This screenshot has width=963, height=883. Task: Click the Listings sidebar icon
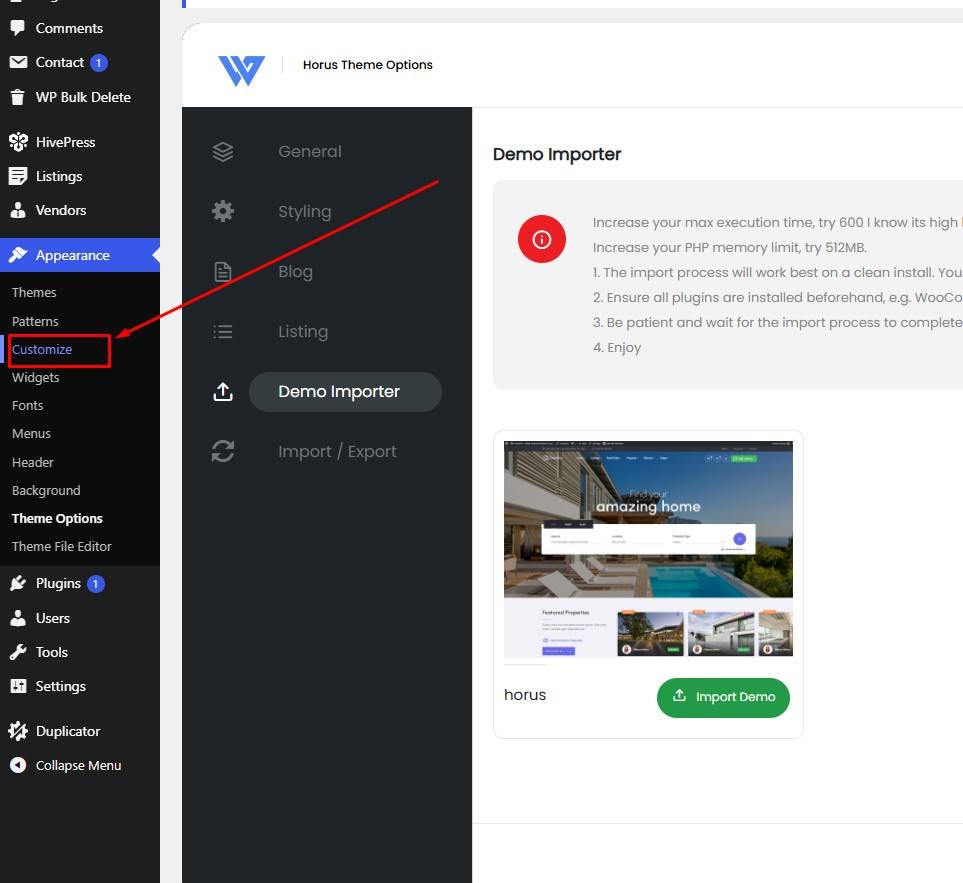[x=18, y=176]
